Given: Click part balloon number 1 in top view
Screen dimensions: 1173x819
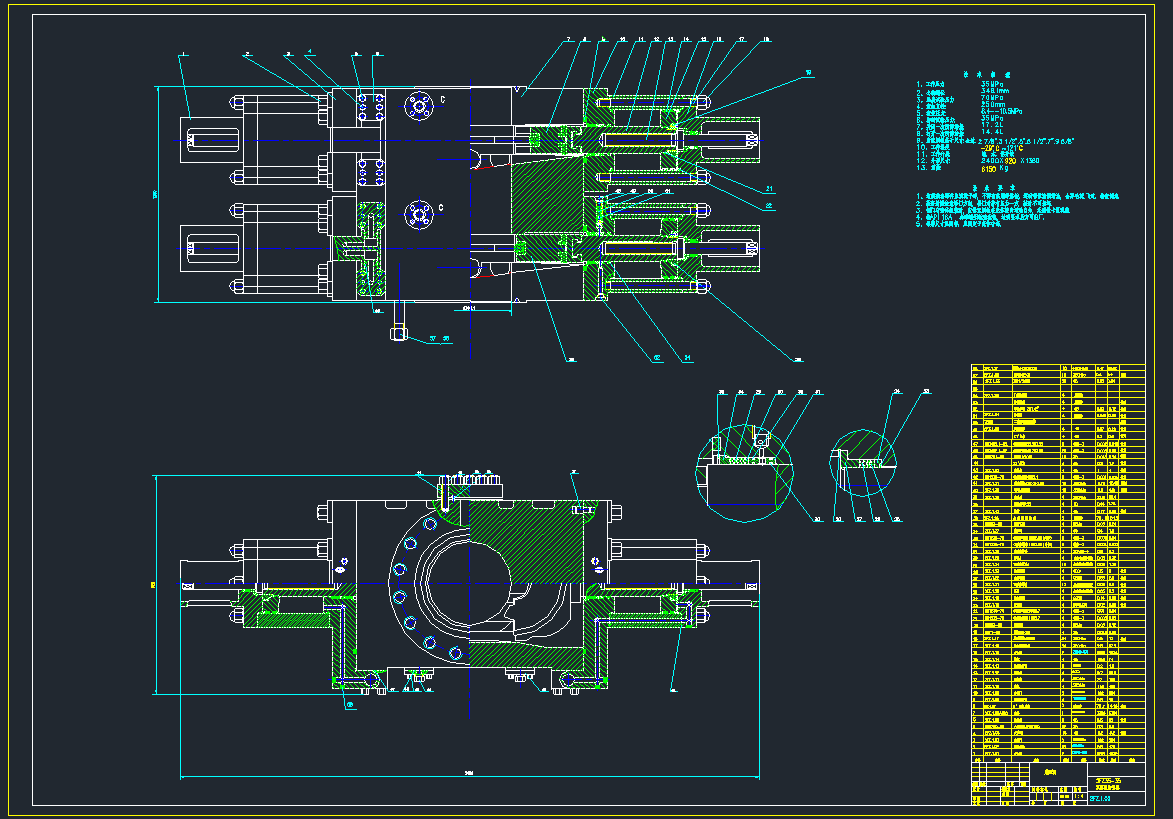Looking at the screenshot, I should click(x=183, y=54).
